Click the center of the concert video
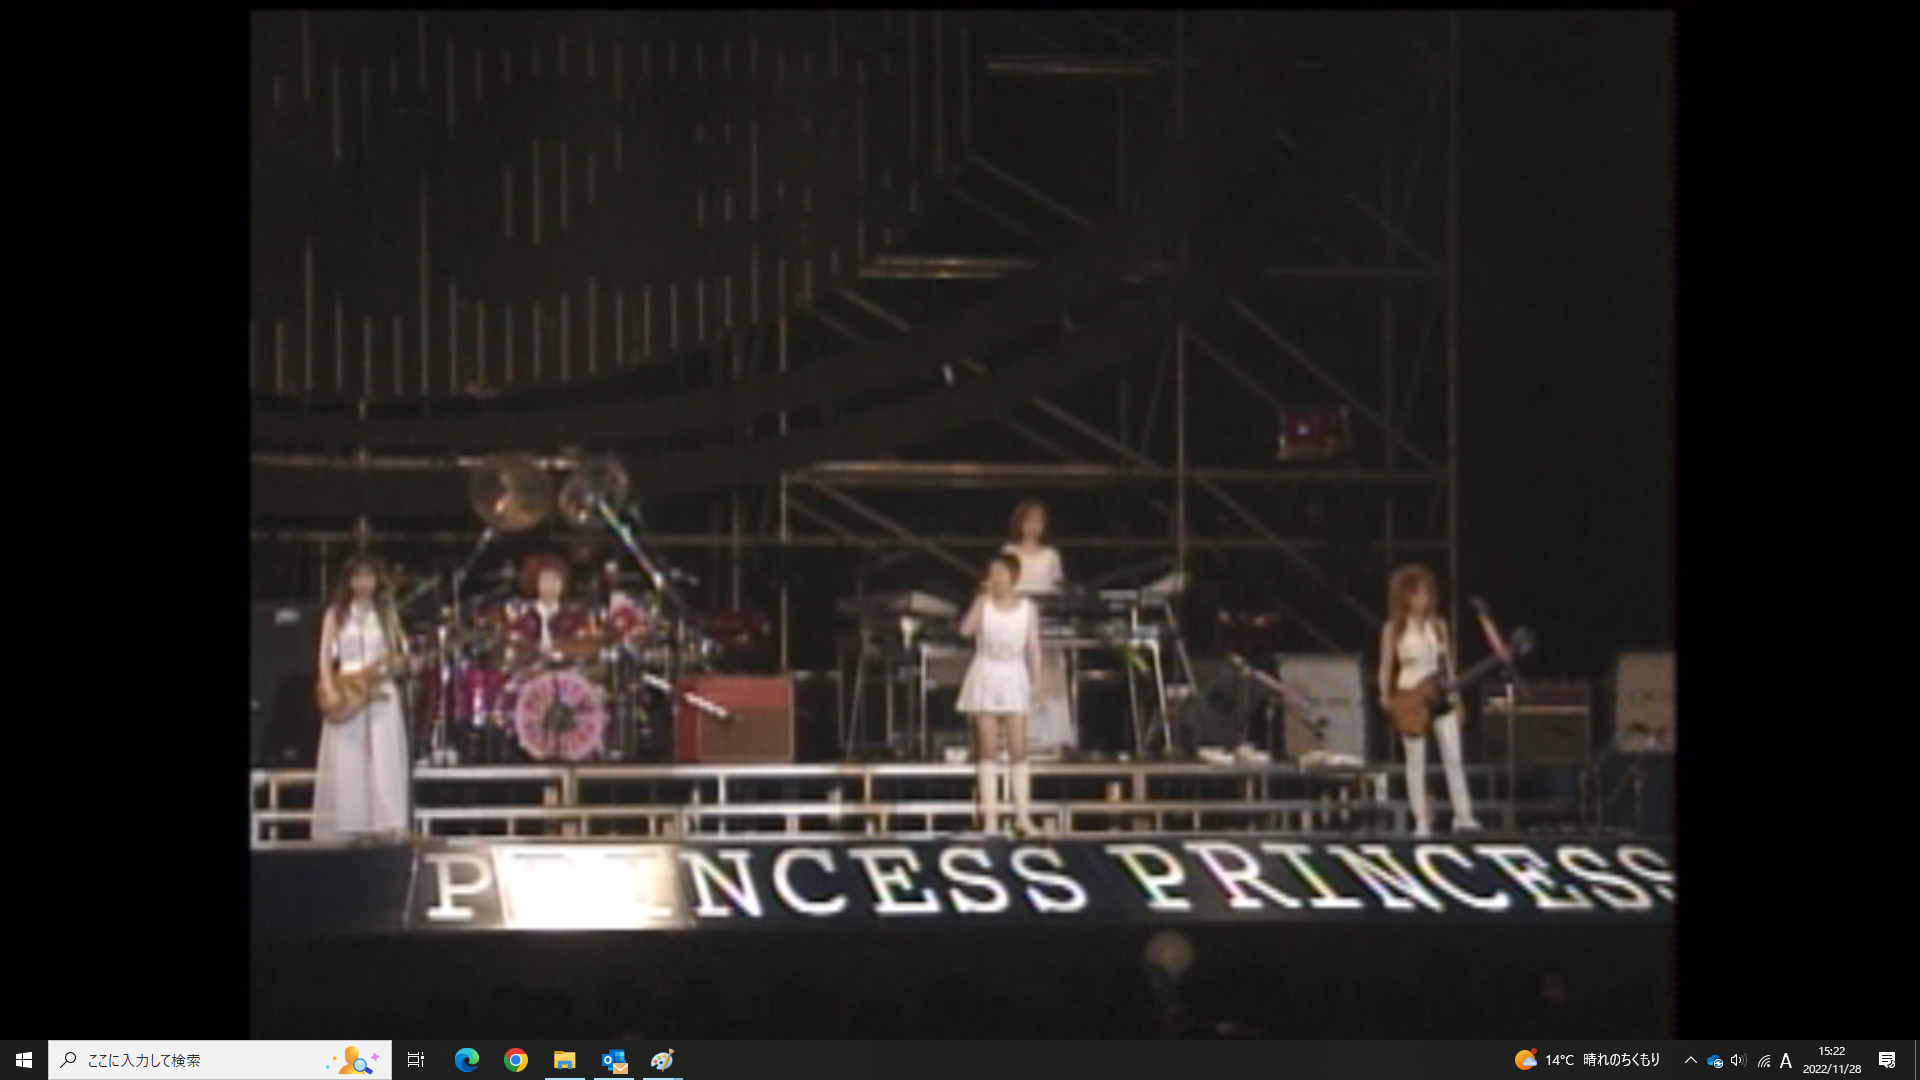Image resolution: width=1920 pixels, height=1080 pixels. pyautogui.click(x=962, y=525)
